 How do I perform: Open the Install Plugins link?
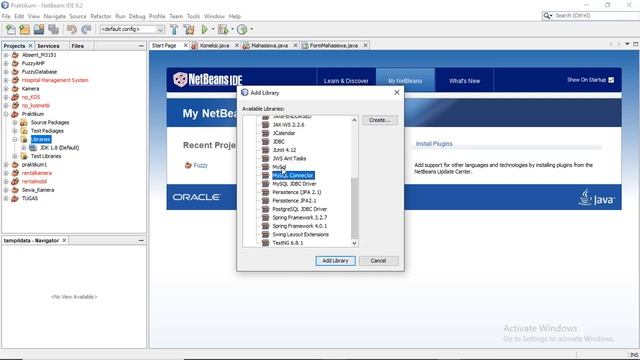click(434, 144)
